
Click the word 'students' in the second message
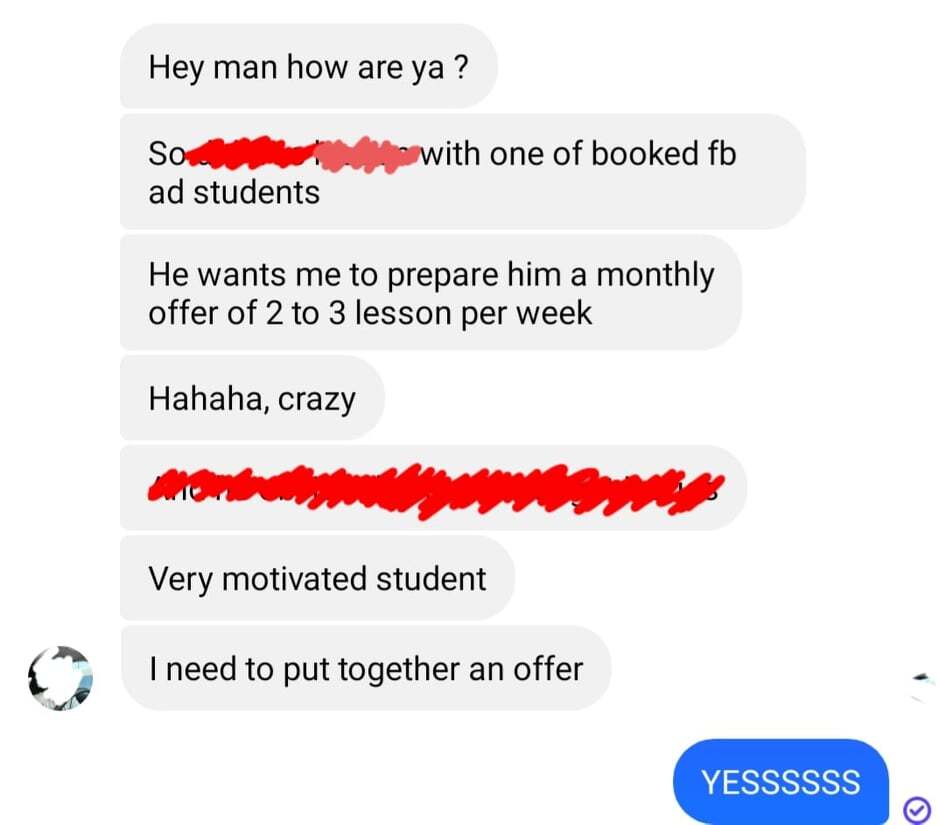tap(256, 193)
